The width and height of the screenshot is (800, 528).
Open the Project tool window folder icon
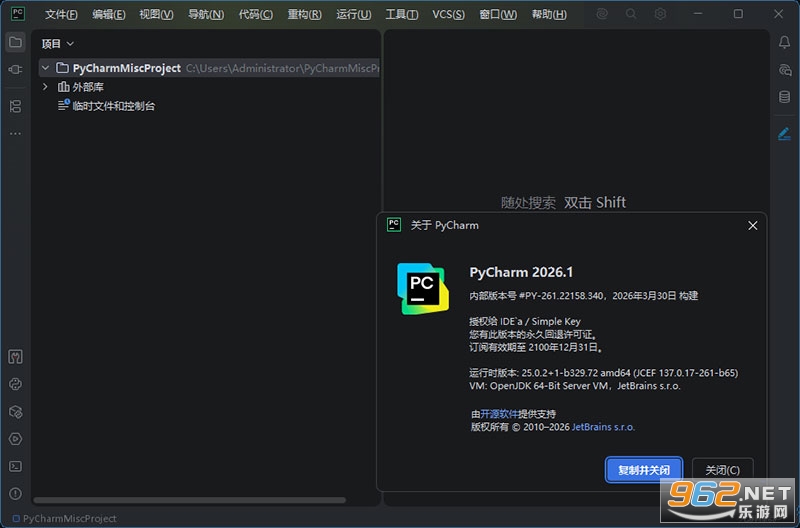tap(15, 42)
